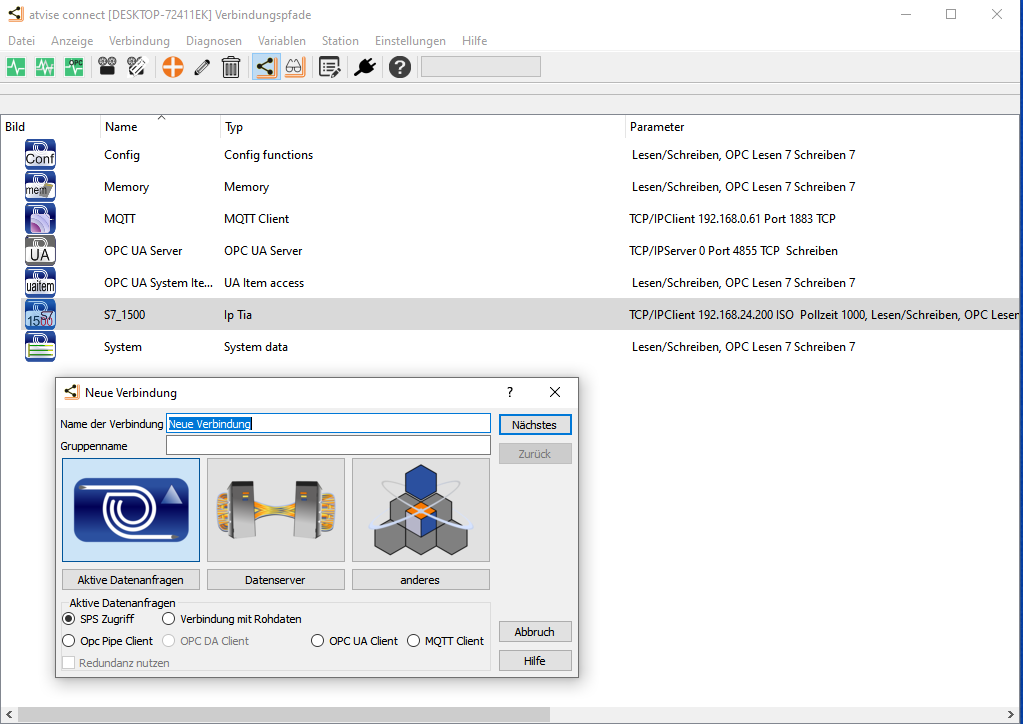1023x724 pixels.
Task: Open the Verbindung menu
Action: coord(139,41)
